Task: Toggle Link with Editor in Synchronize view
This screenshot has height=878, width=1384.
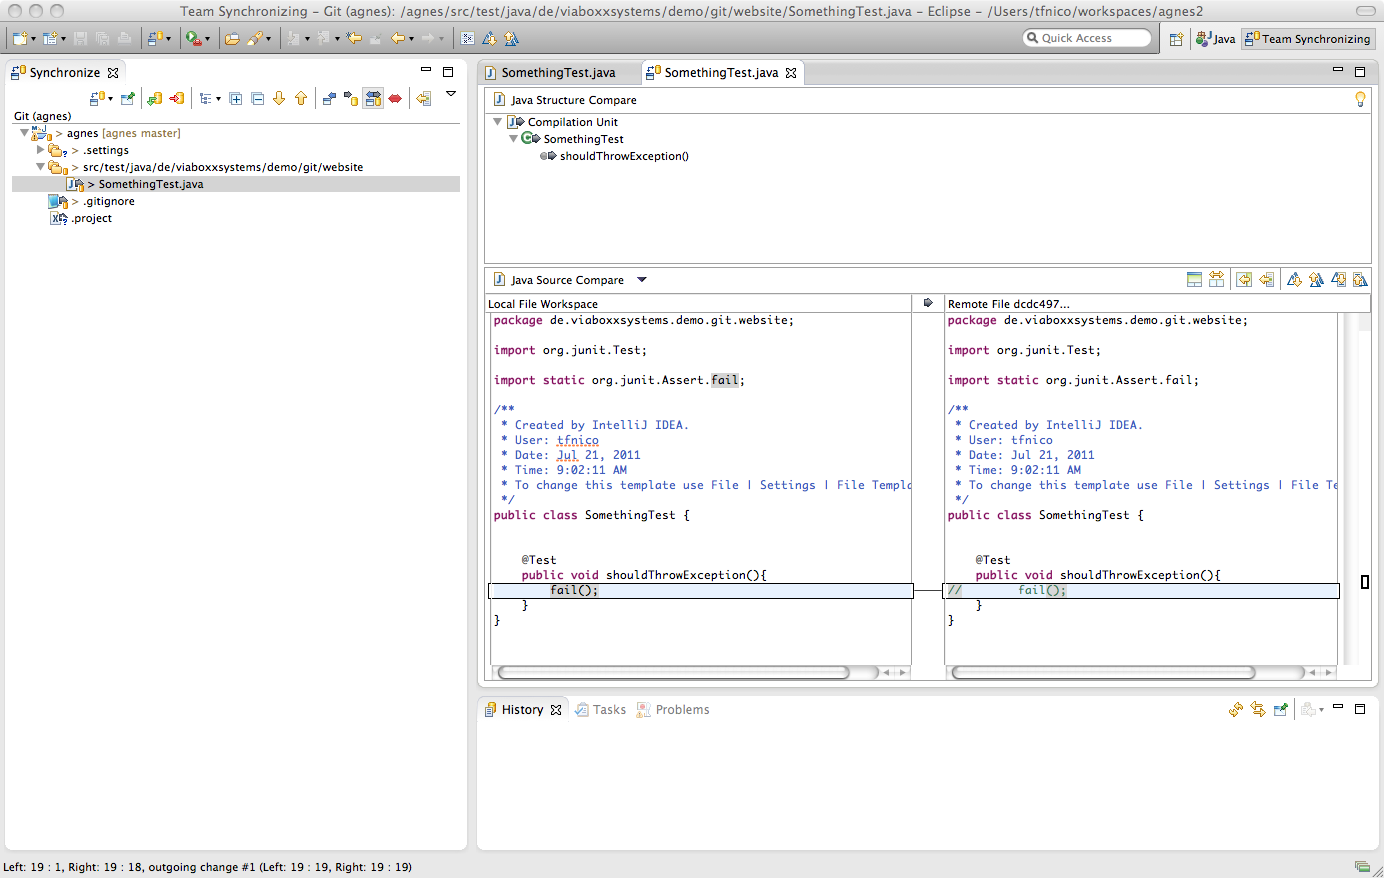Action: (424, 98)
